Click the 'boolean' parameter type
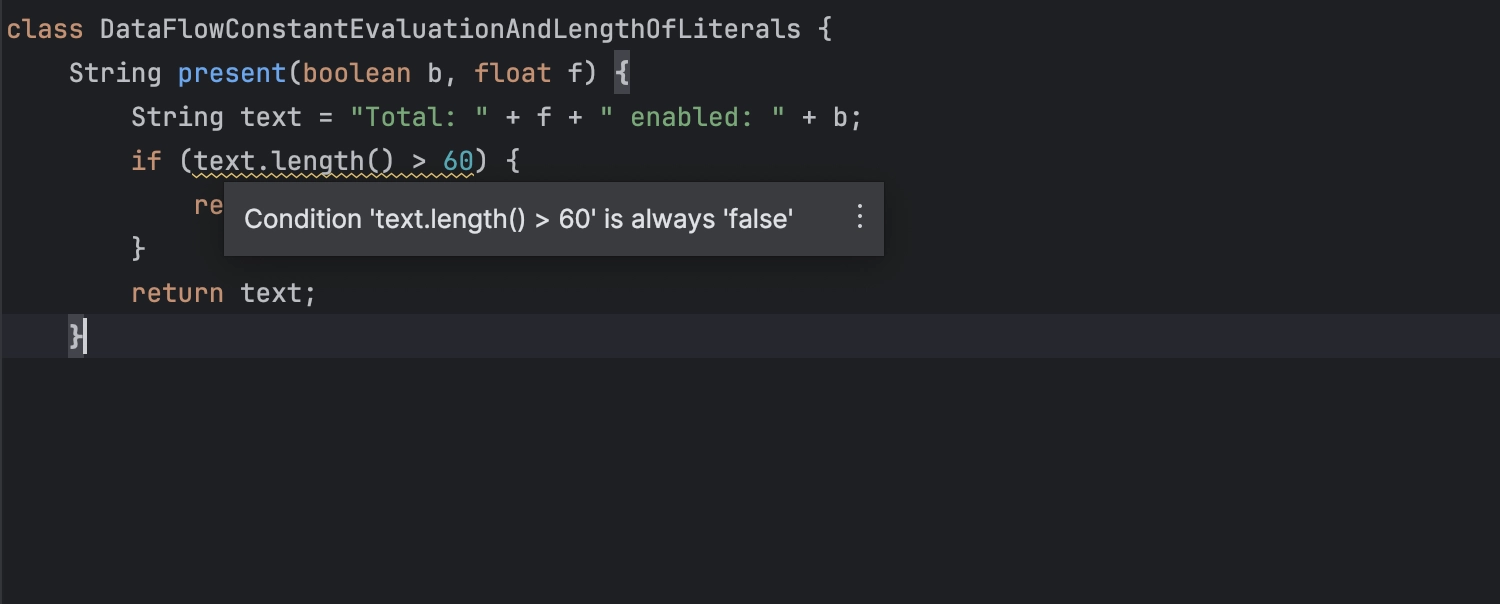 (x=357, y=73)
